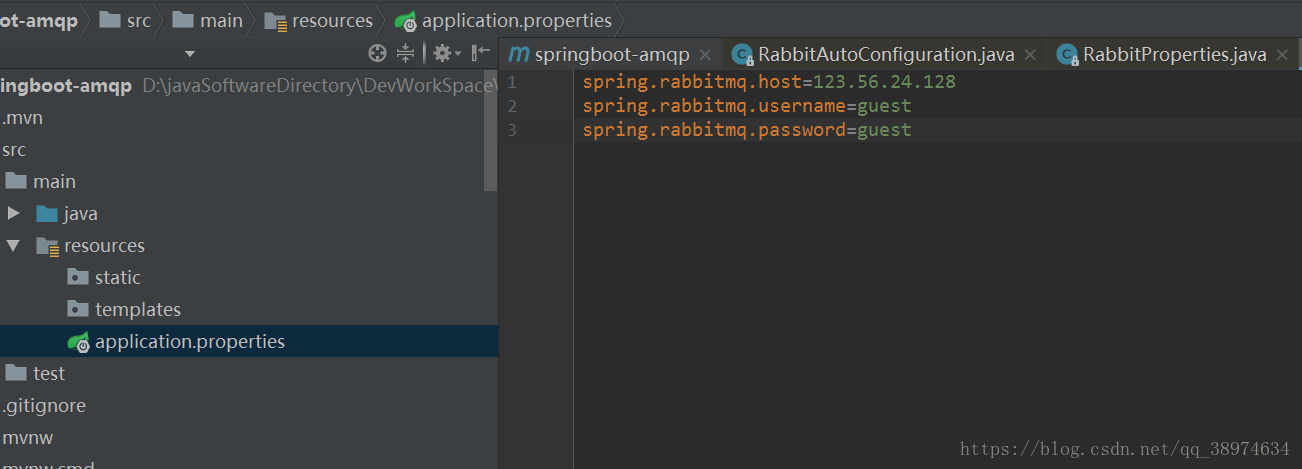
Task: Expand the java folder tree arrow
Action: (x=13, y=213)
